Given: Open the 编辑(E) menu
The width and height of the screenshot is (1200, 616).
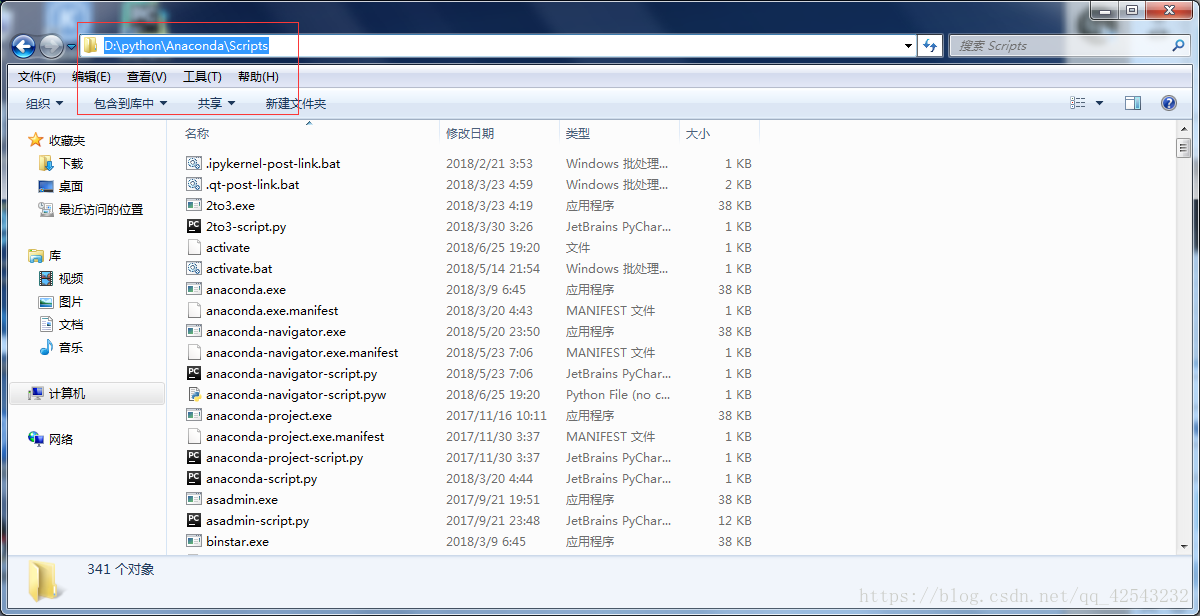Looking at the screenshot, I should click(x=91, y=77).
